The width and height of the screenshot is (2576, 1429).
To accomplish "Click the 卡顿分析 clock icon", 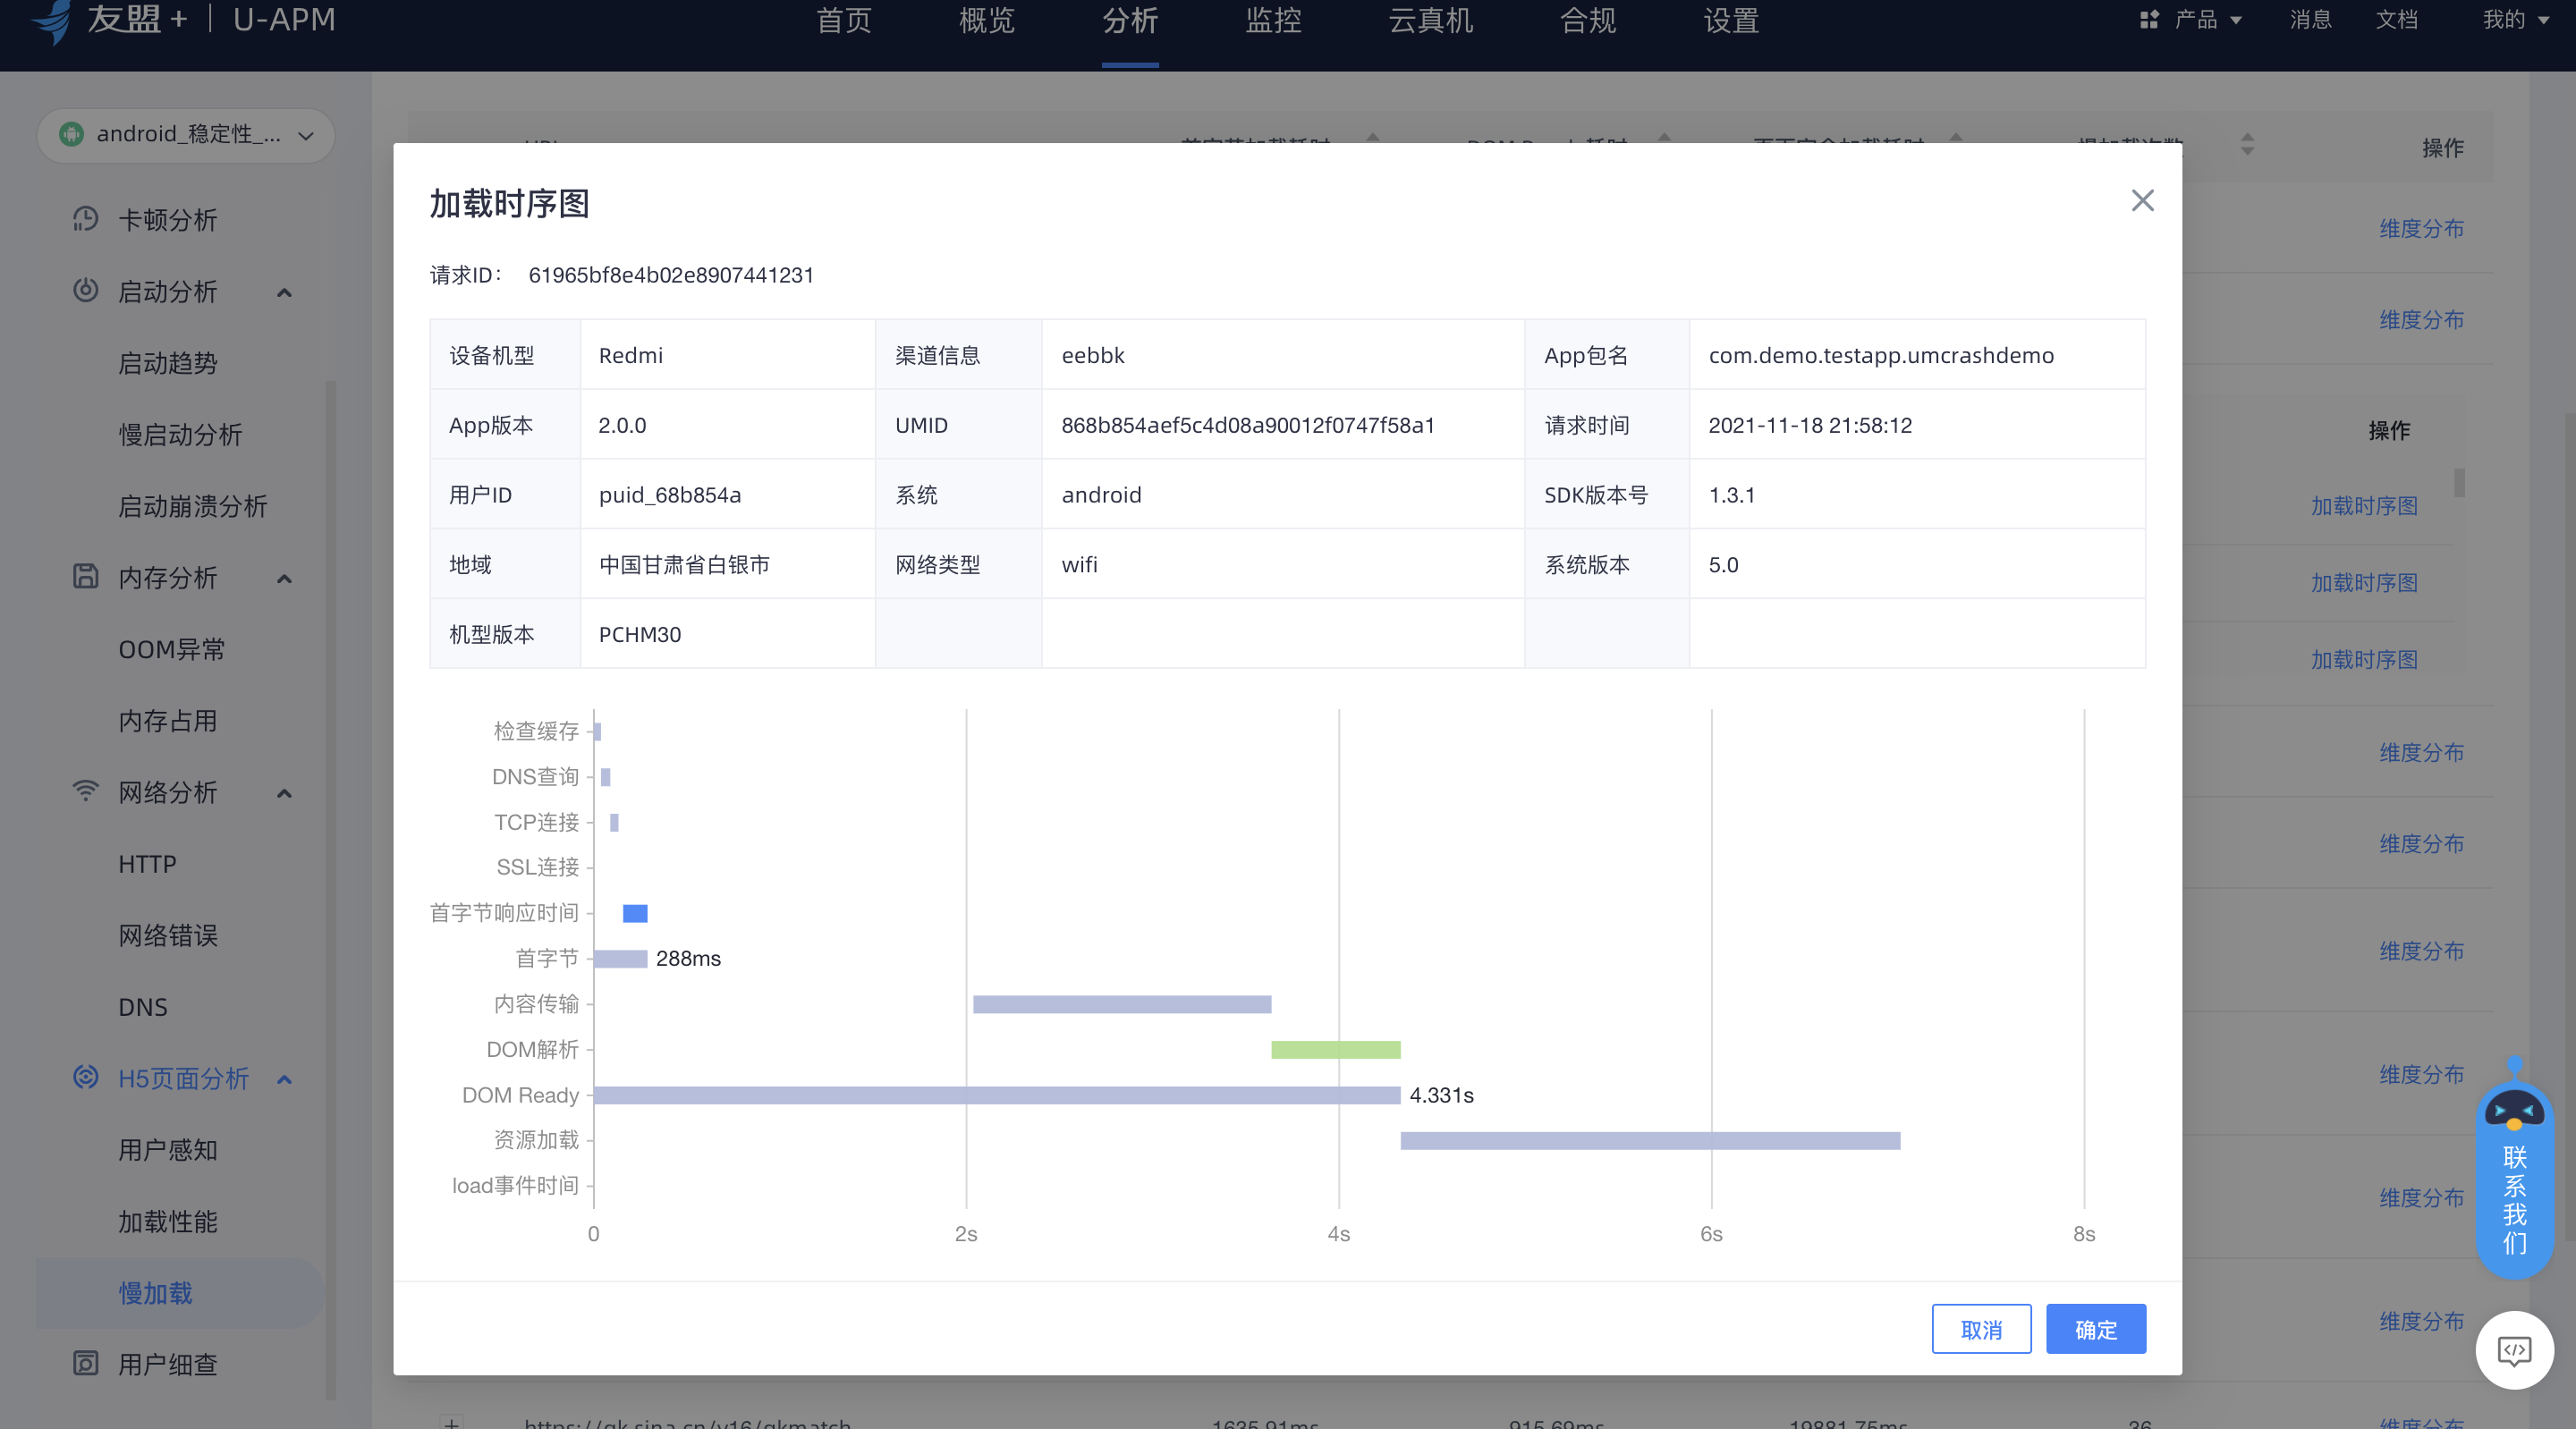I will 85,219.
